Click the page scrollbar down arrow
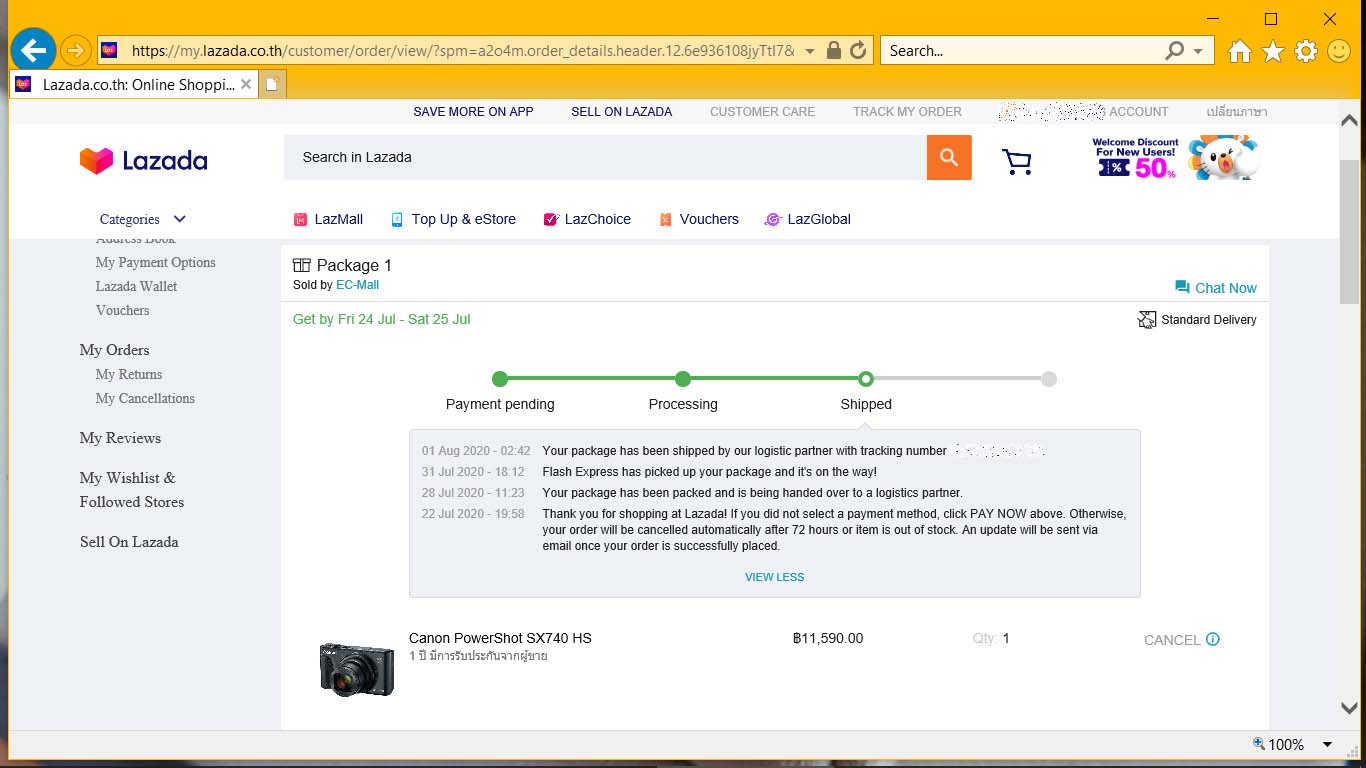This screenshot has width=1366, height=768. pyautogui.click(x=1348, y=707)
